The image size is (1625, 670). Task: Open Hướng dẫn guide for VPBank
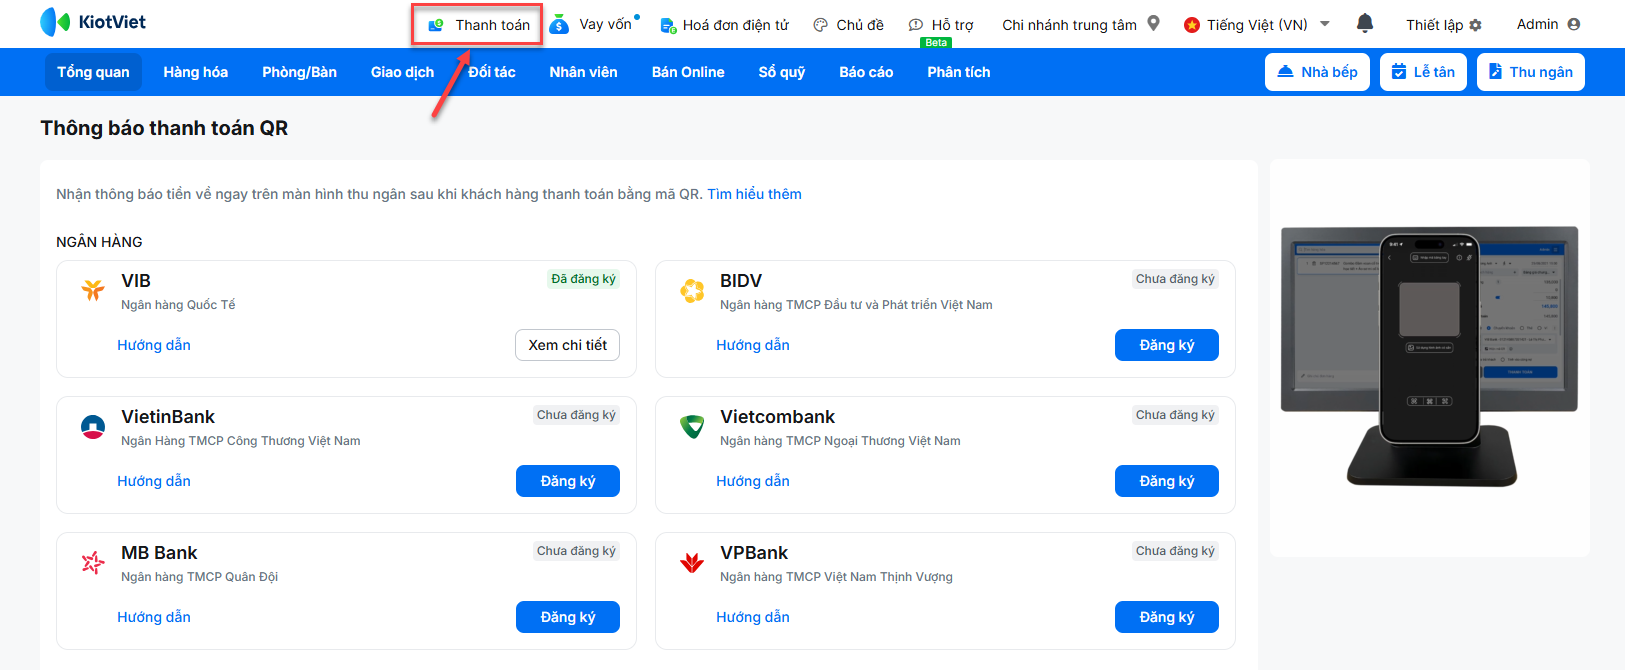coord(753,617)
